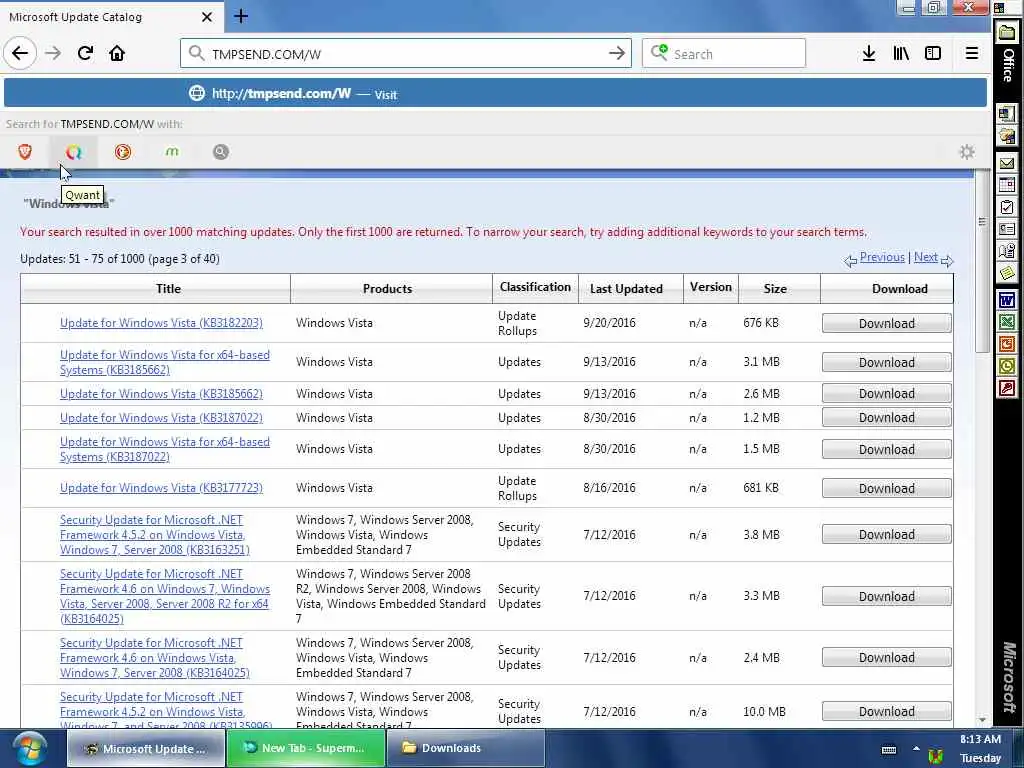Toggle the sidebar view icon
The width and height of the screenshot is (1024, 768).
click(x=933, y=54)
